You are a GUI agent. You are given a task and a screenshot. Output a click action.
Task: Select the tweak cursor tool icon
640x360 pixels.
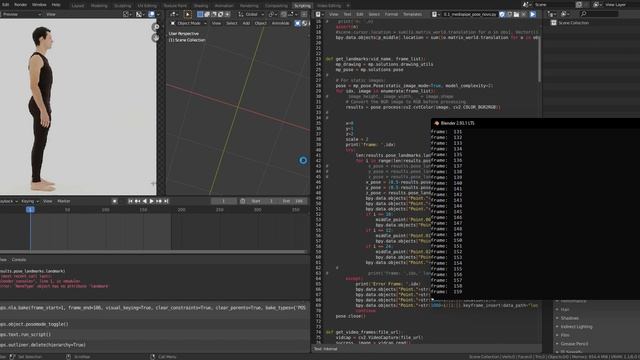188,14
